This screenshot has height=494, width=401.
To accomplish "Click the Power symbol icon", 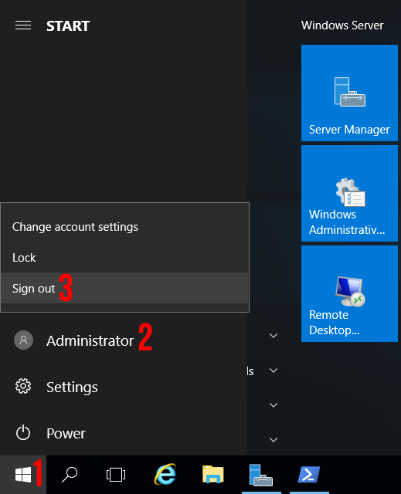I will click(23, 433).
